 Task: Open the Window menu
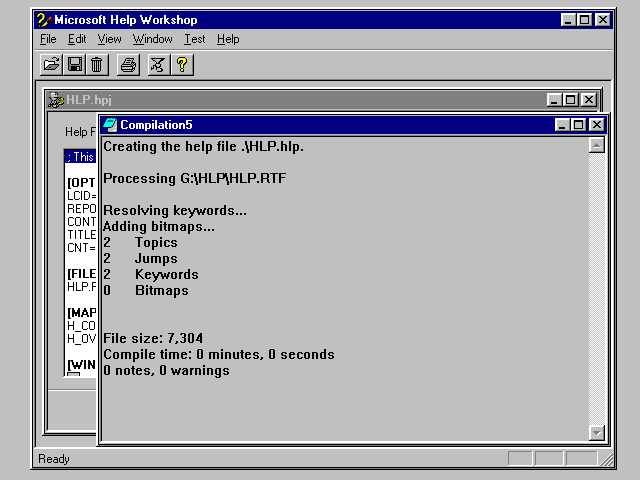click(x=152, y=39)
